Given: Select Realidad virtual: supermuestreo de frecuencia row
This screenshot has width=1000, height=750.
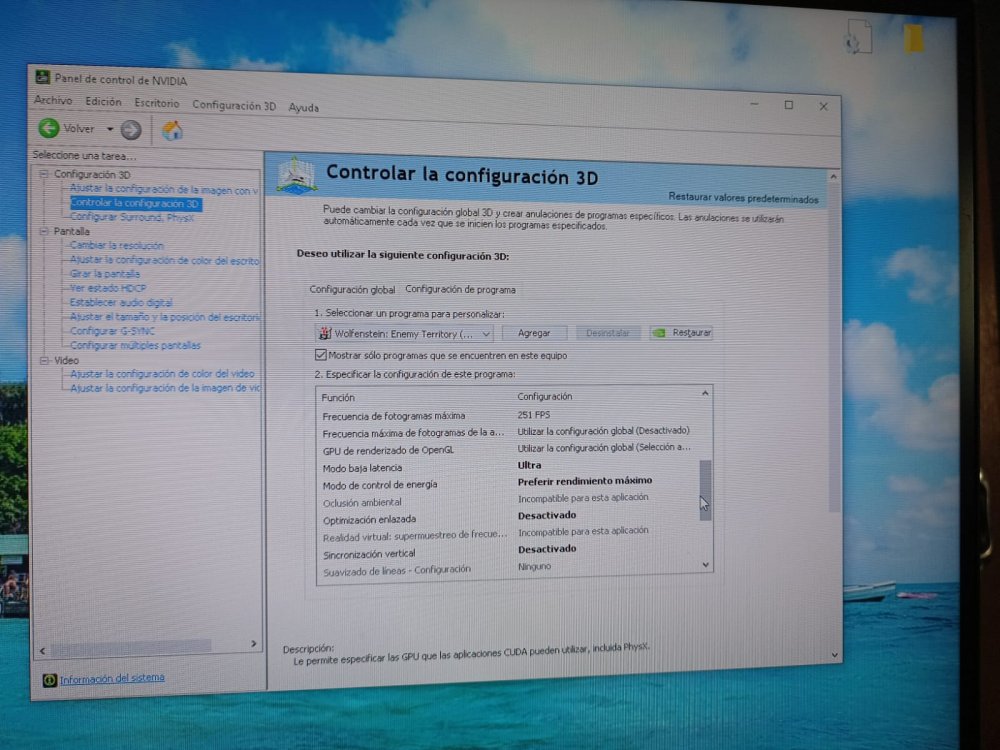Looking at the screenshot, I should pyautogui.click(x=508, y=534).
